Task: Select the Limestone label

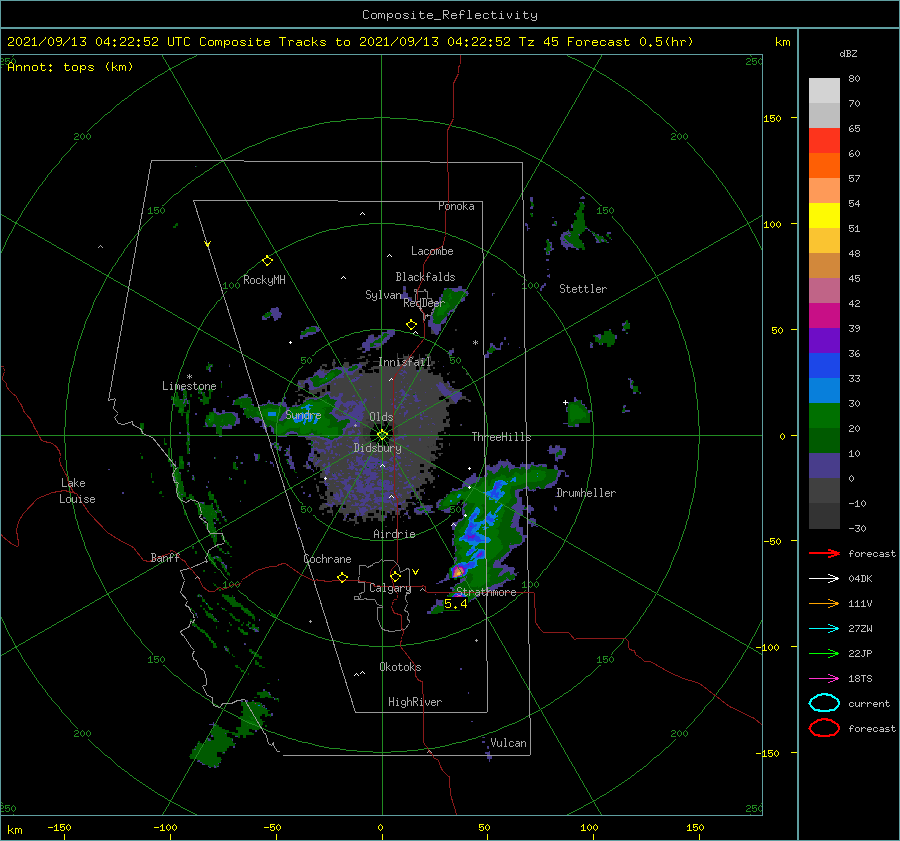Action: click(189, 386)
